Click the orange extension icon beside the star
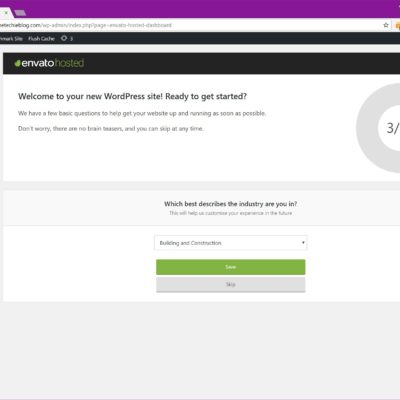Viewport: 400px width, 400px height. (397, 25)
